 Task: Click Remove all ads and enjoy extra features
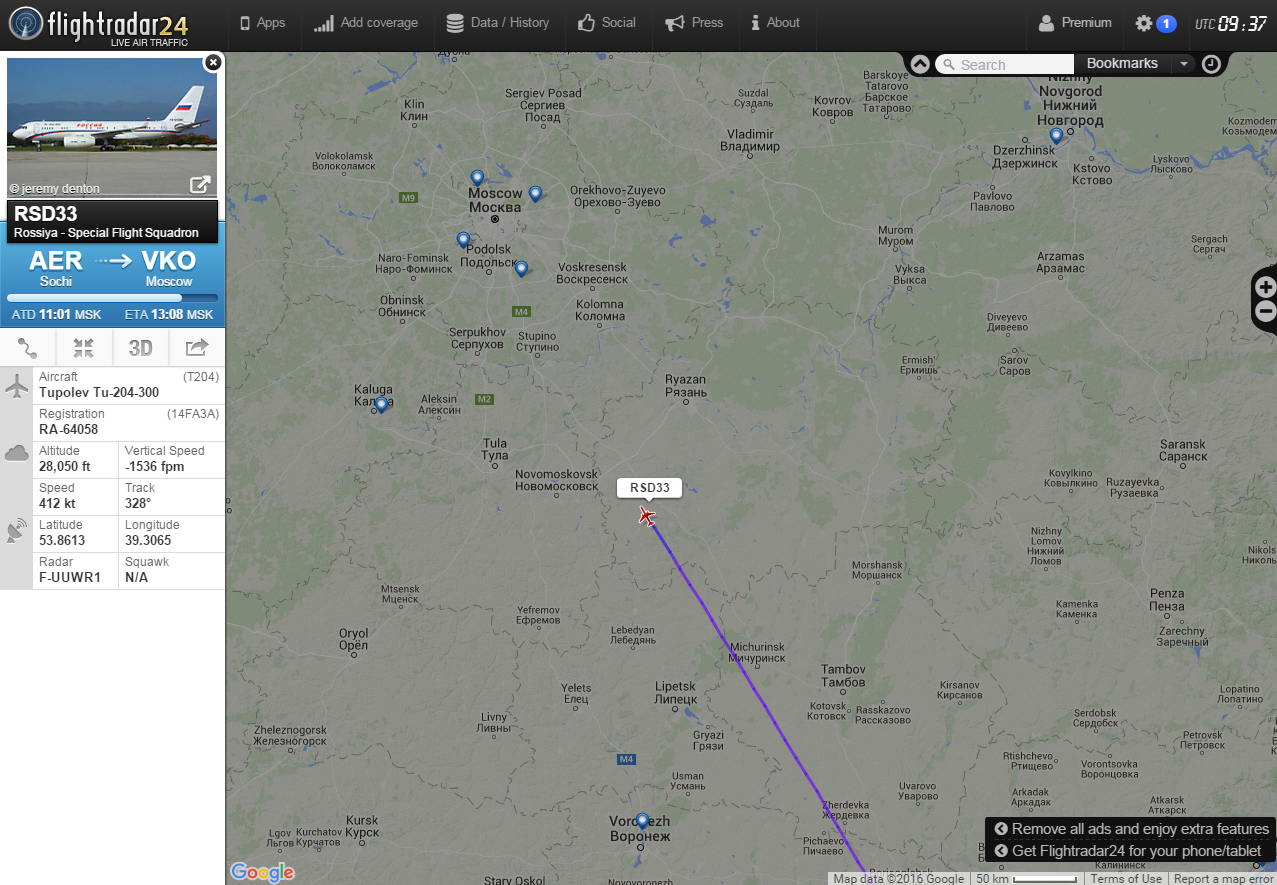click(x=1131, y=829)
